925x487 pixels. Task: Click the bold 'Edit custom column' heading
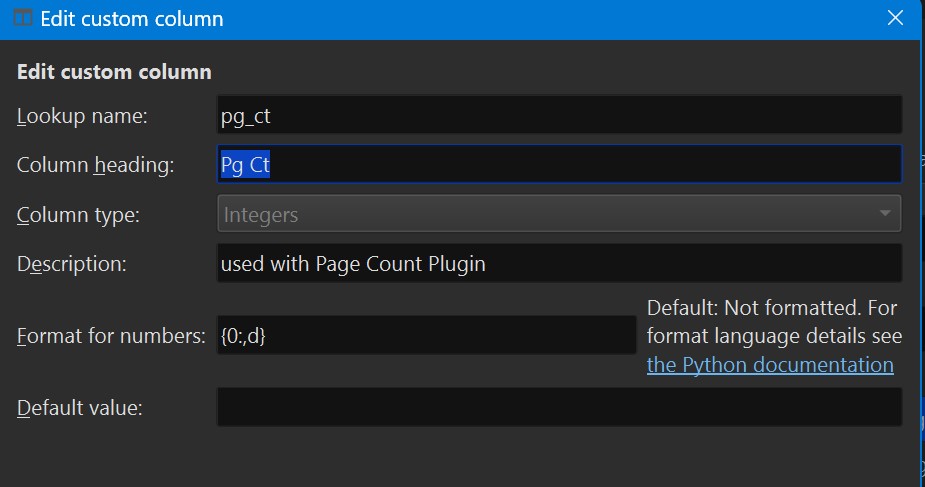pyautogui.click(x=114, y=72)
